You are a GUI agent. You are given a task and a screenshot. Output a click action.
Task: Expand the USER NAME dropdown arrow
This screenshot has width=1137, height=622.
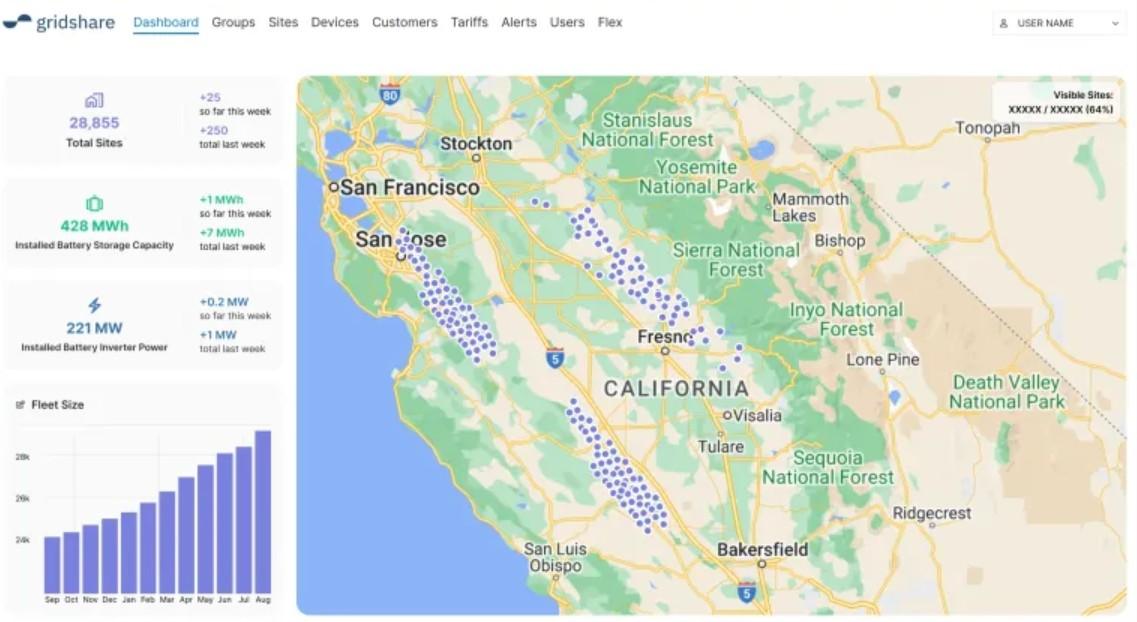tap(1115, 23)
